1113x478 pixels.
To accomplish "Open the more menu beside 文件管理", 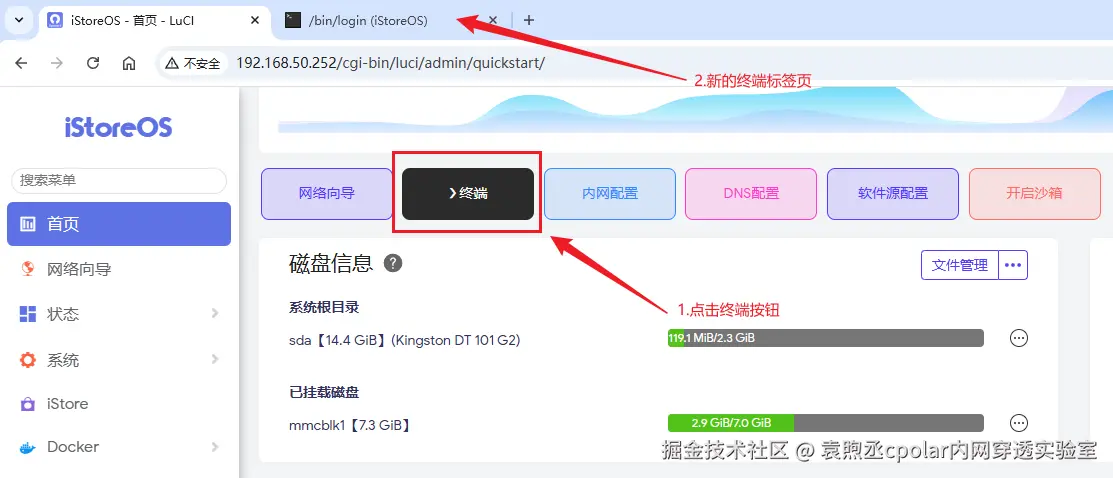I will pos(1013,265).
